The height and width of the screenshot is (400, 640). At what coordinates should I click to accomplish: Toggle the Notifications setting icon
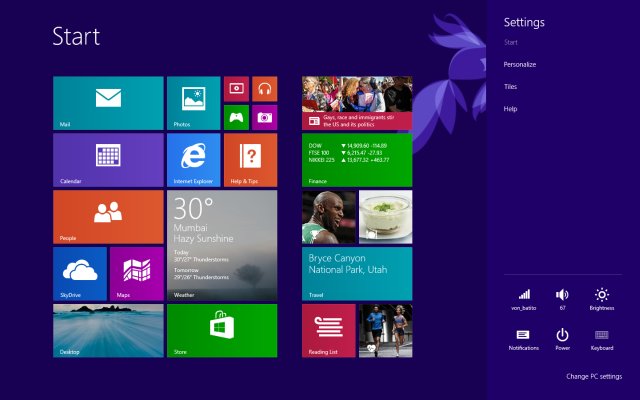(523, 338)
